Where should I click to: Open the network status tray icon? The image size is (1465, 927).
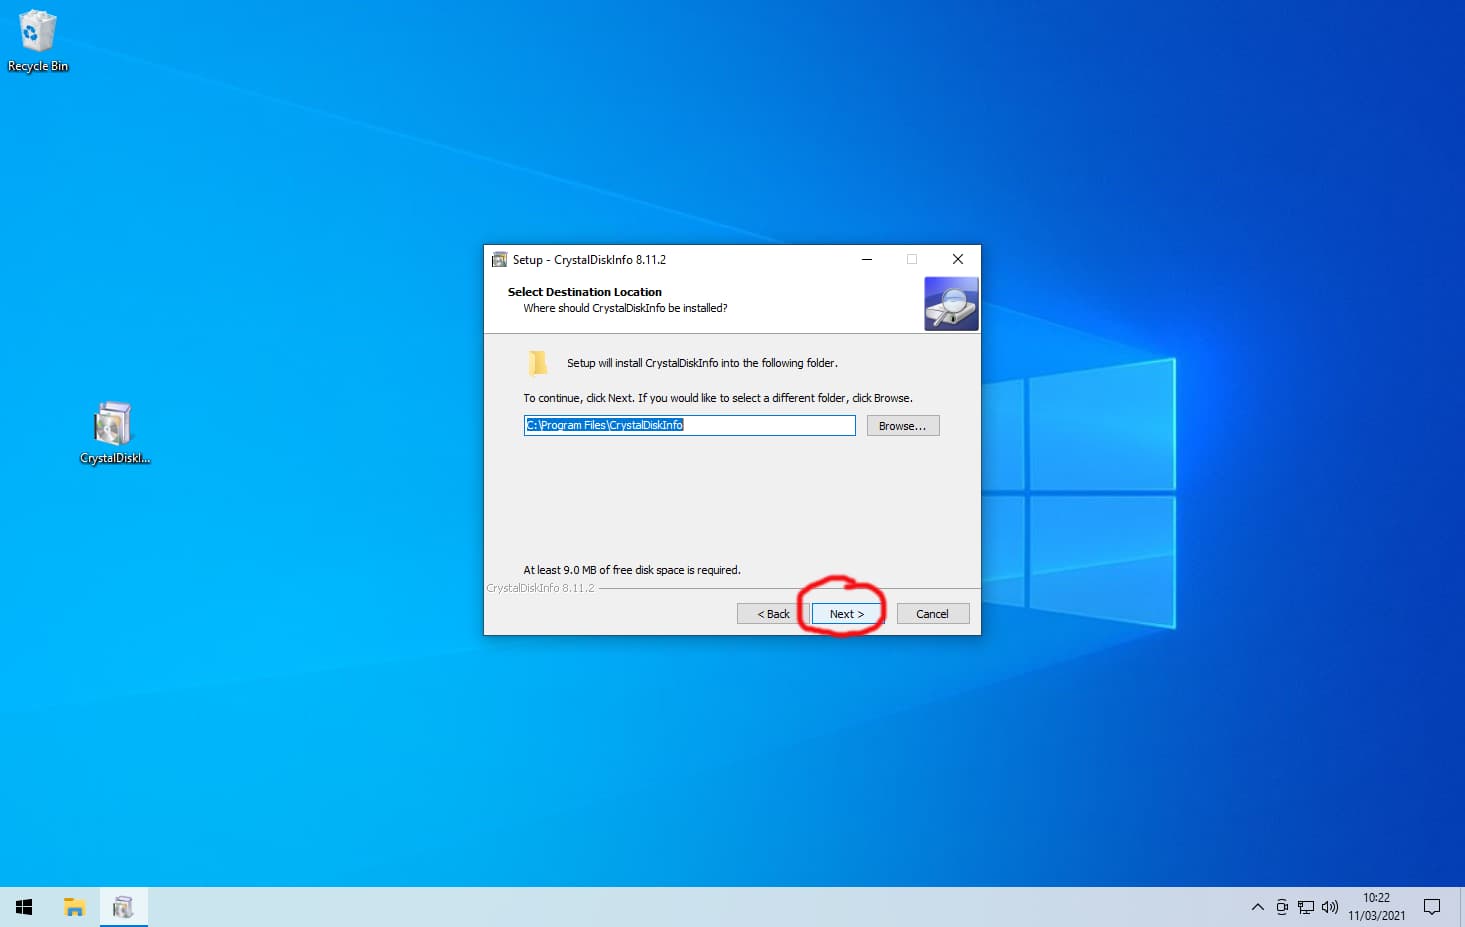click(1306, 907)
